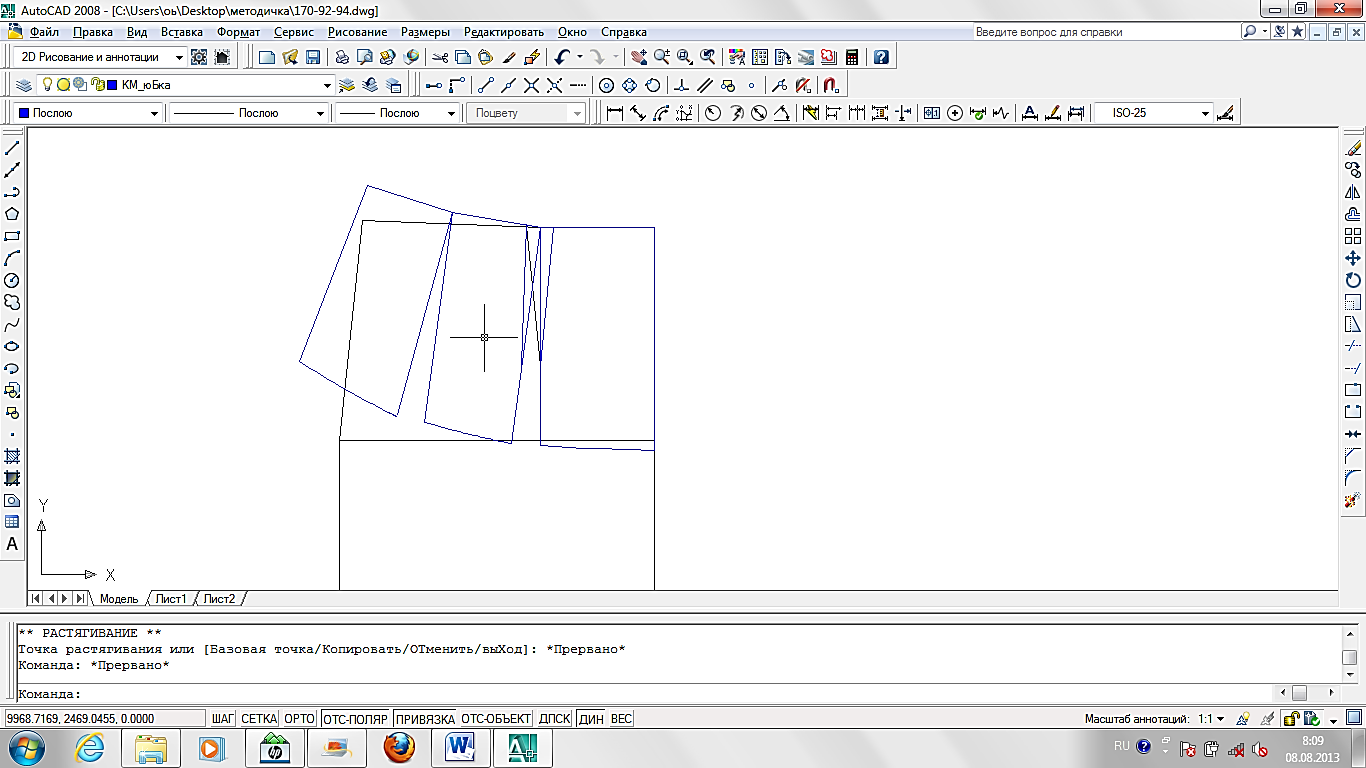The height and width of the screenshot is (768, 1366).
Task: Click the Pan Realtime hand icon
Action: 639,57
